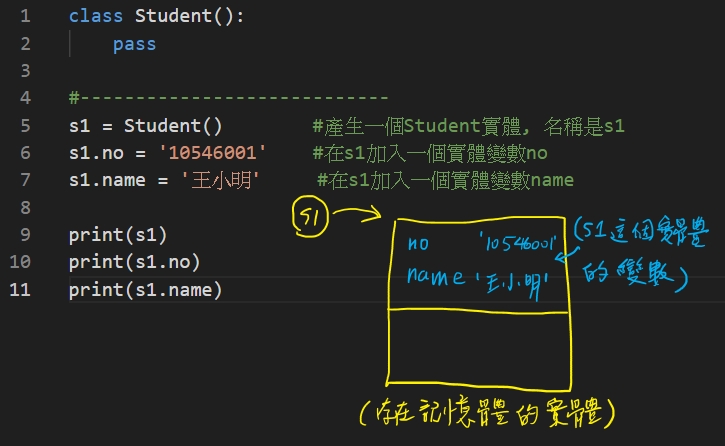Place cursor in 'print(s1)' on line 9
This screenshot has height=446, width=725.
pos(118,236)
